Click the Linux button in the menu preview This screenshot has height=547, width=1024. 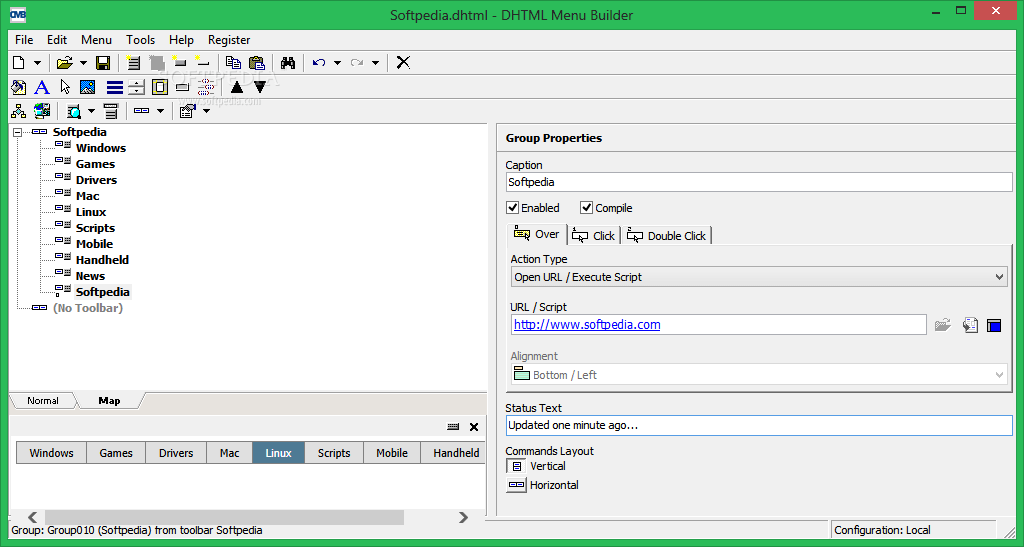pyautogui.click(x=278, y=453)
